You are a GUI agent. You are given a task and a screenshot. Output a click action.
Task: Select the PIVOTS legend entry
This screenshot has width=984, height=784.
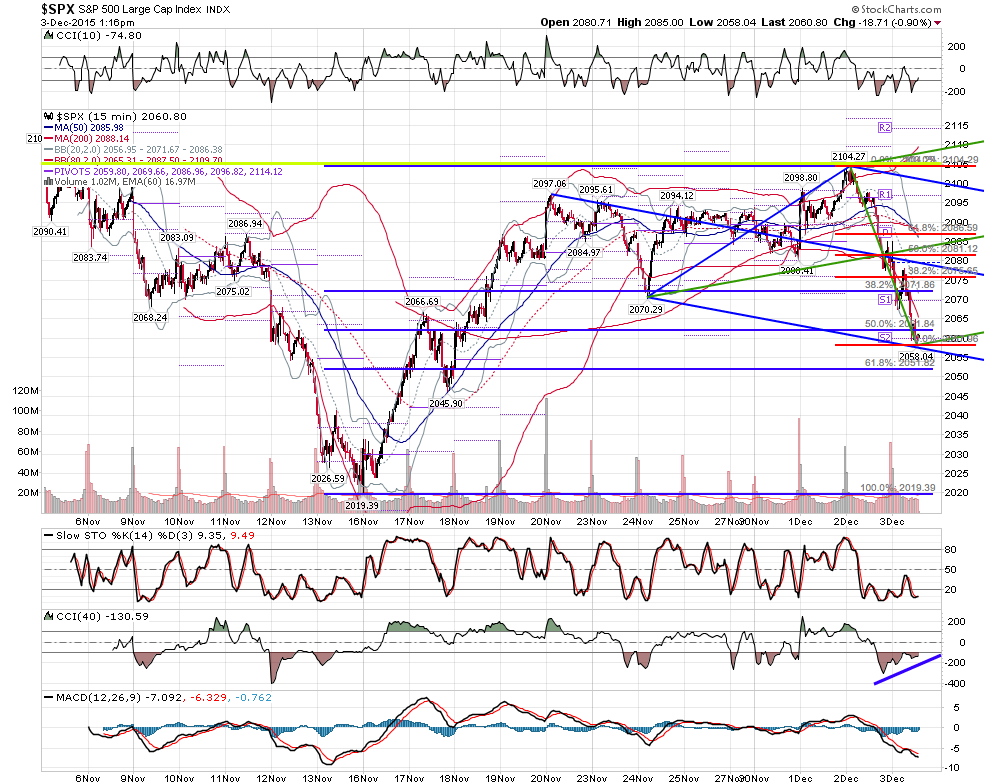[163, 171]
